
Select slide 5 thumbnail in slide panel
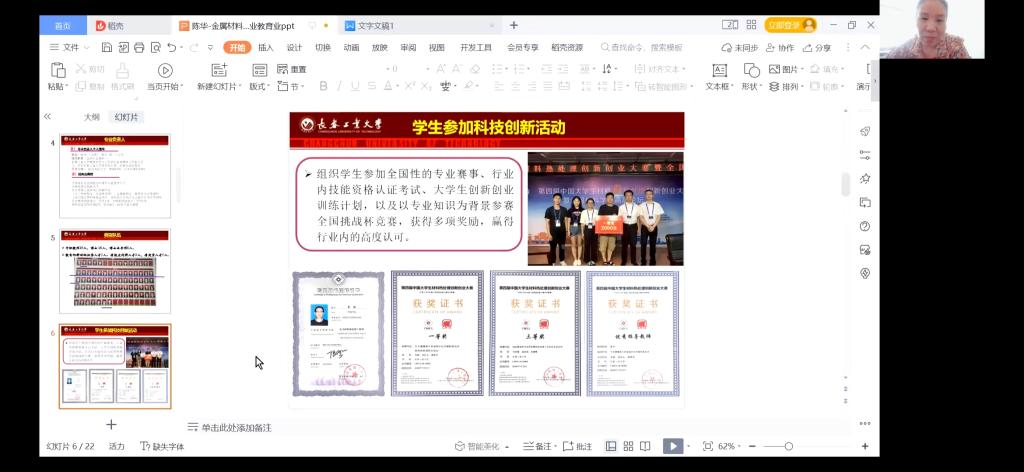[115, 270]
